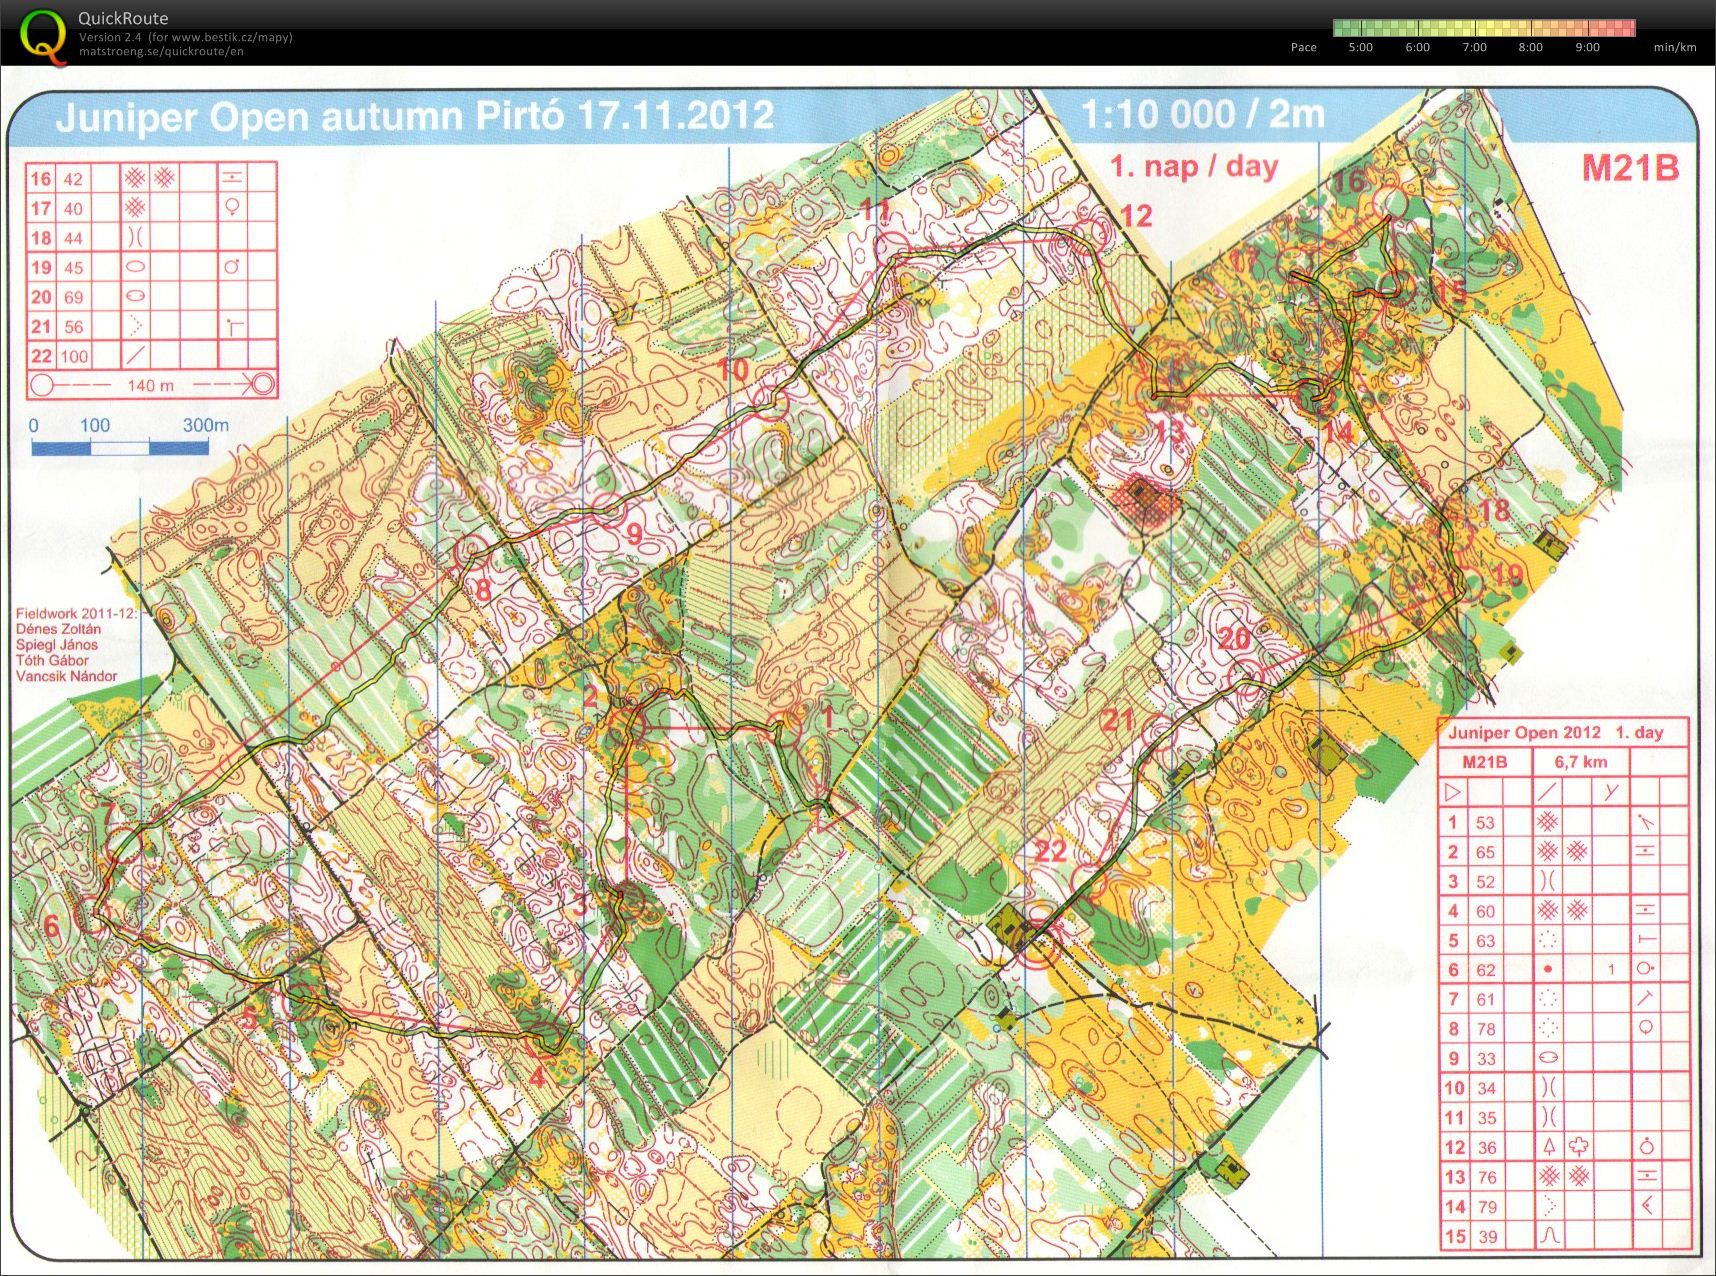The width and height of the screenshot is (1716, 1276).
Task: Click the min/km unit label
Action: tap(1675, 47)
